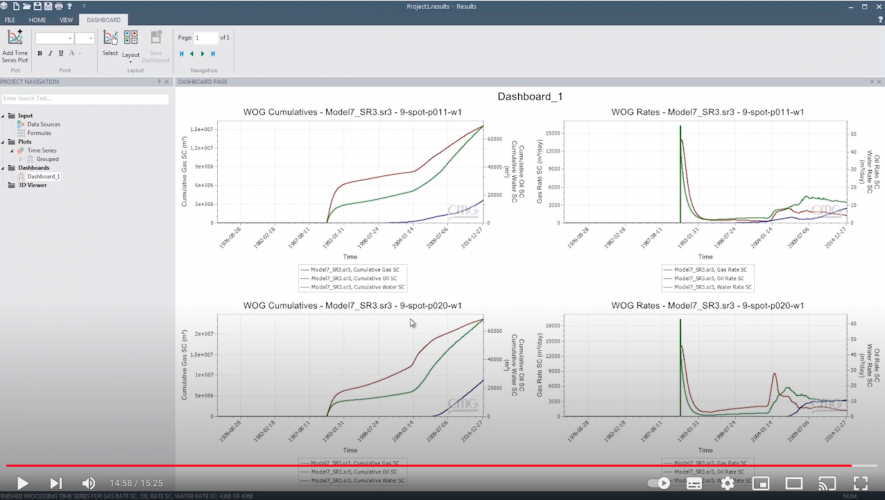Switch to the HOME ribbon tab
Viewport: 885px width, 500px height.
37,19
